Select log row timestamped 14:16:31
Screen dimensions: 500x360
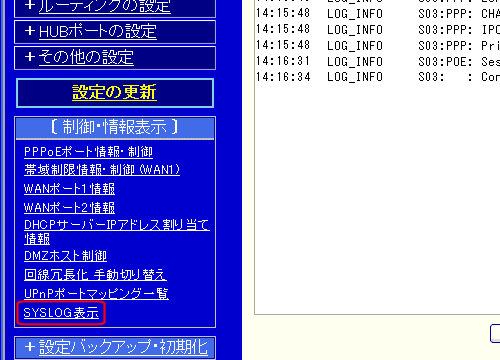pyautogui.click(x=378, y=61)
